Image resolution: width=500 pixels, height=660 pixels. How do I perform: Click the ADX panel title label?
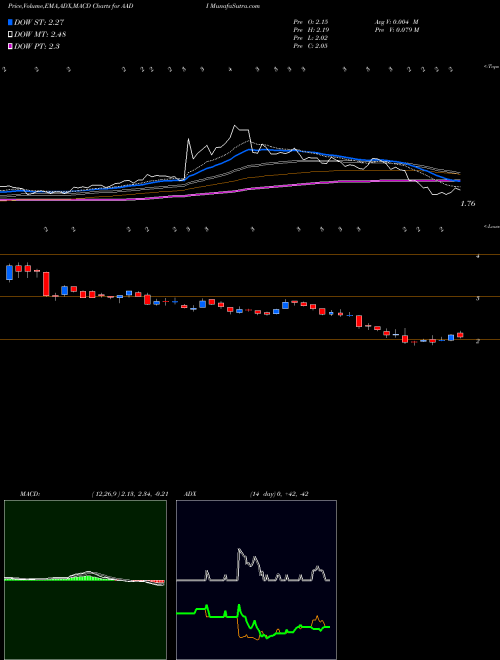[190, 494]
